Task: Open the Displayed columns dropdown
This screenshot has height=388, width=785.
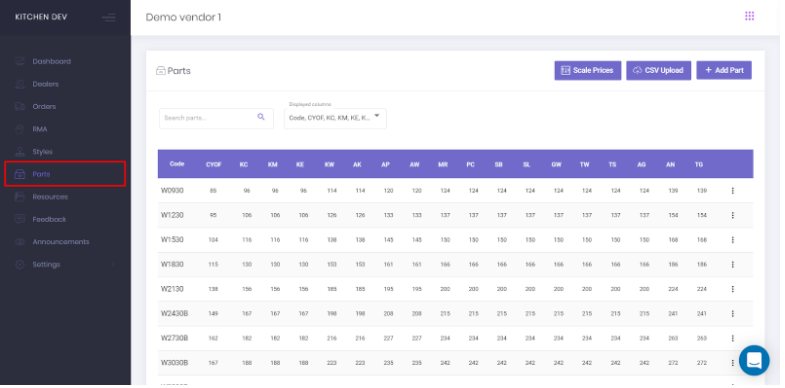Action: (x=335, y=119)
